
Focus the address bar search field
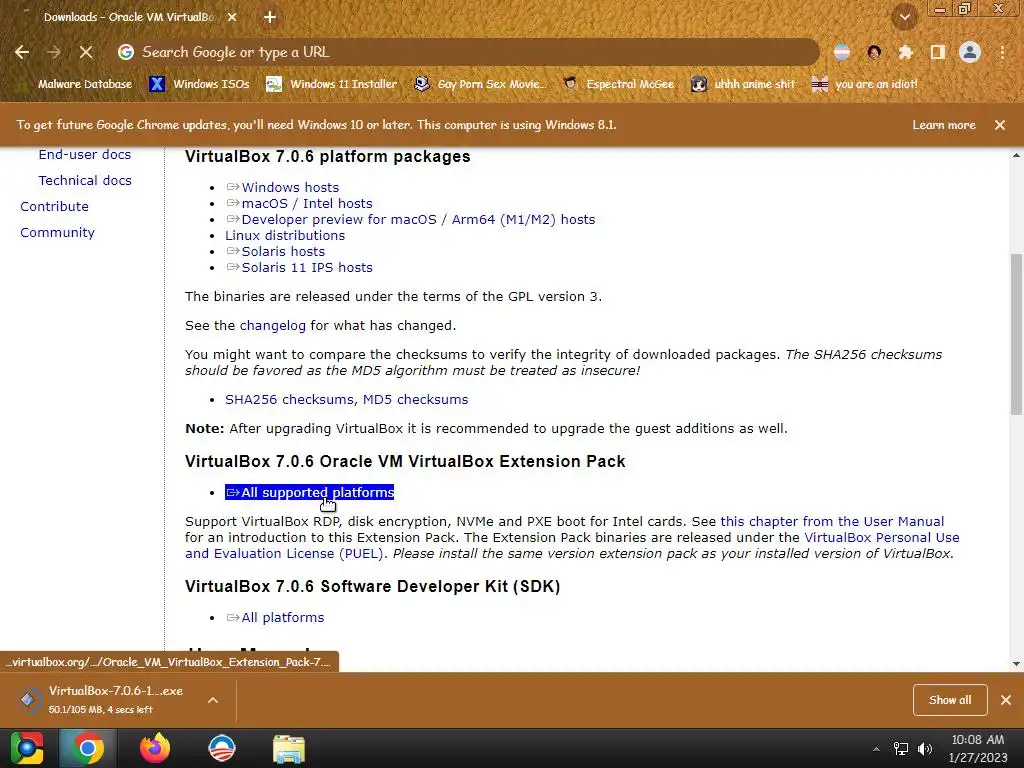tap(468, 52)
